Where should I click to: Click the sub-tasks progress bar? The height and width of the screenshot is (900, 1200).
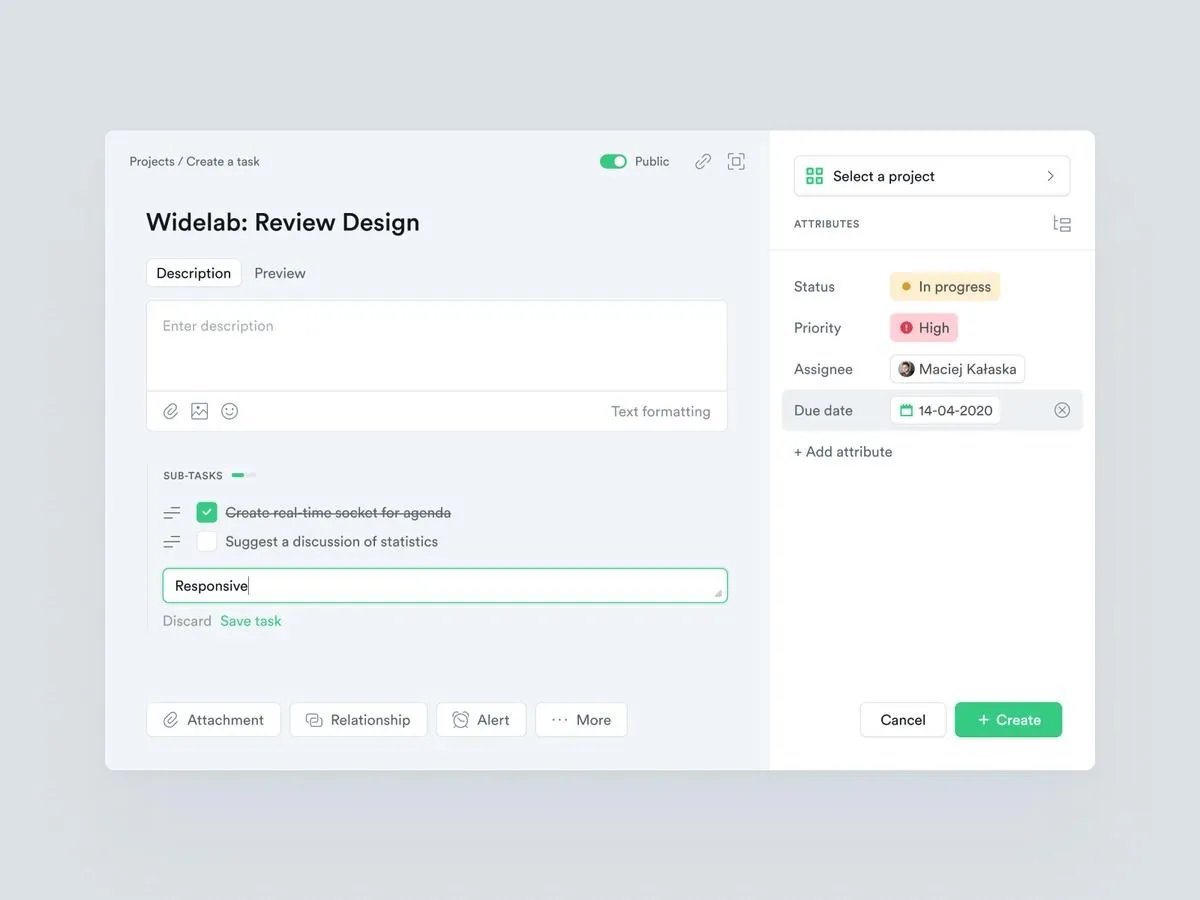coord(244,476)
